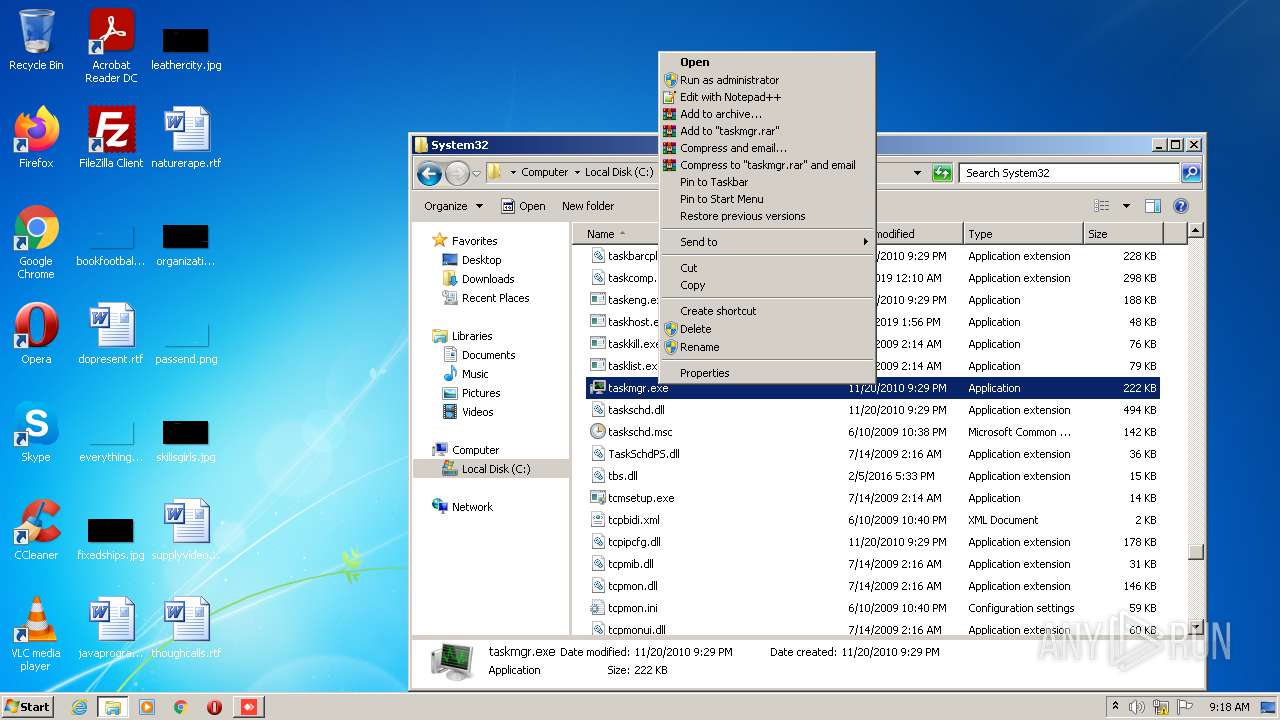Image resolution: width=1280 pixels, height=720 pixels.
Task: Choose Rename in the context menu
Action: [x=767, y=347]
